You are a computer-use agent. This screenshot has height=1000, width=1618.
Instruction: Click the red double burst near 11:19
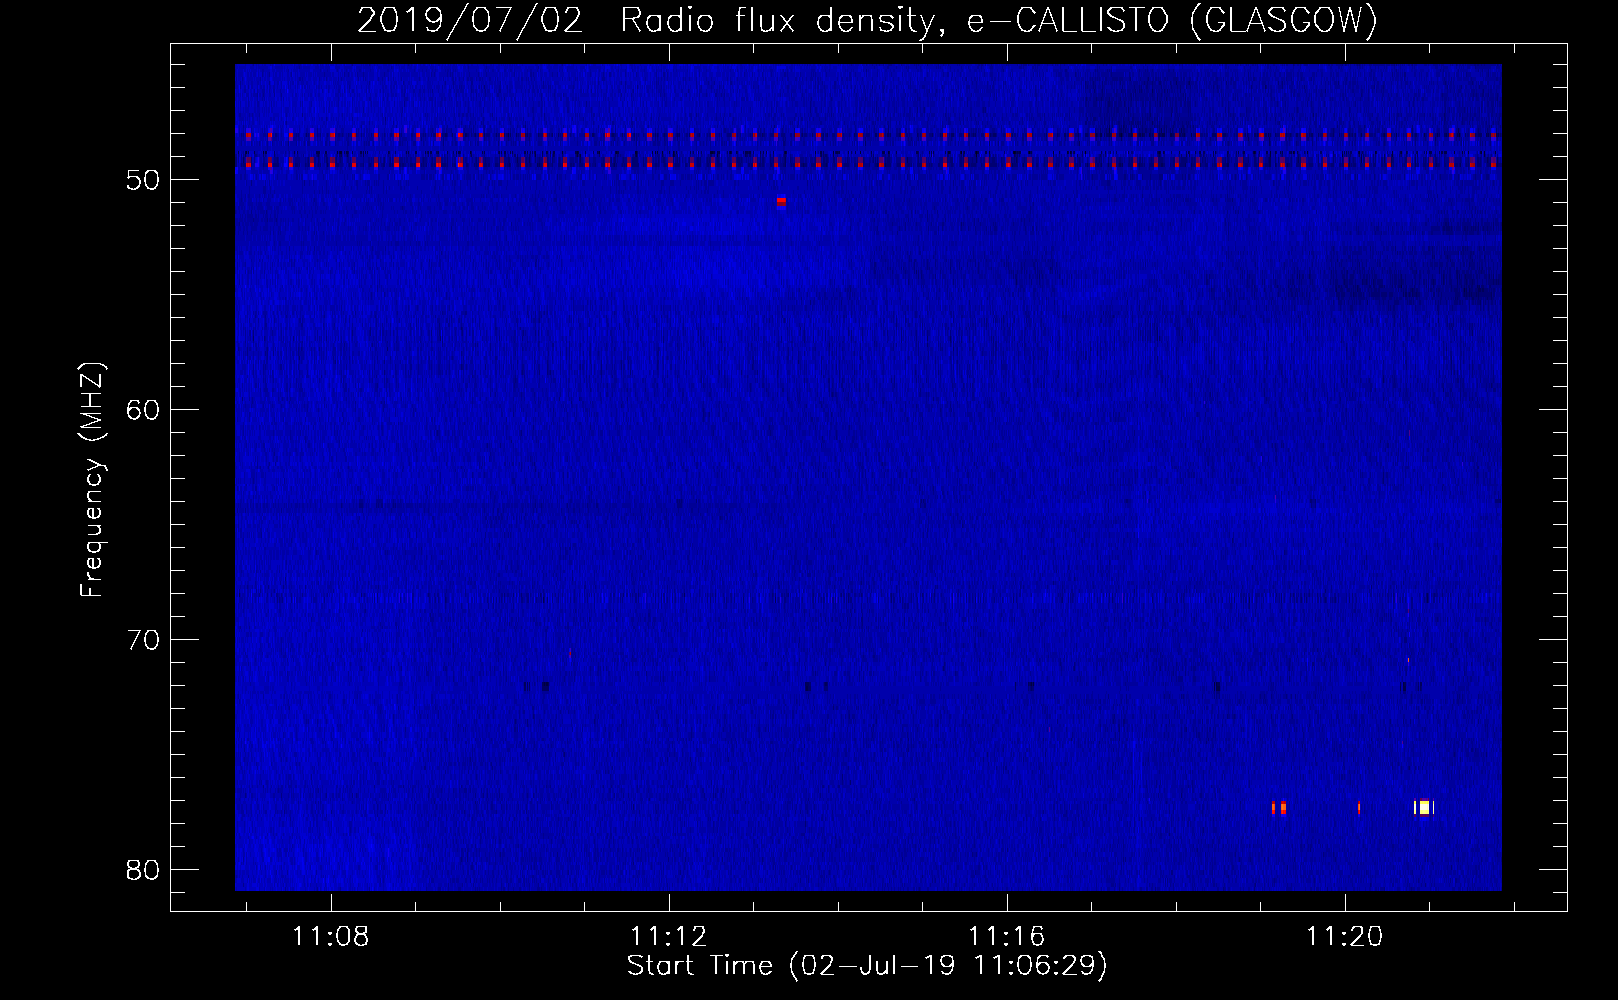pos(1278,807)
